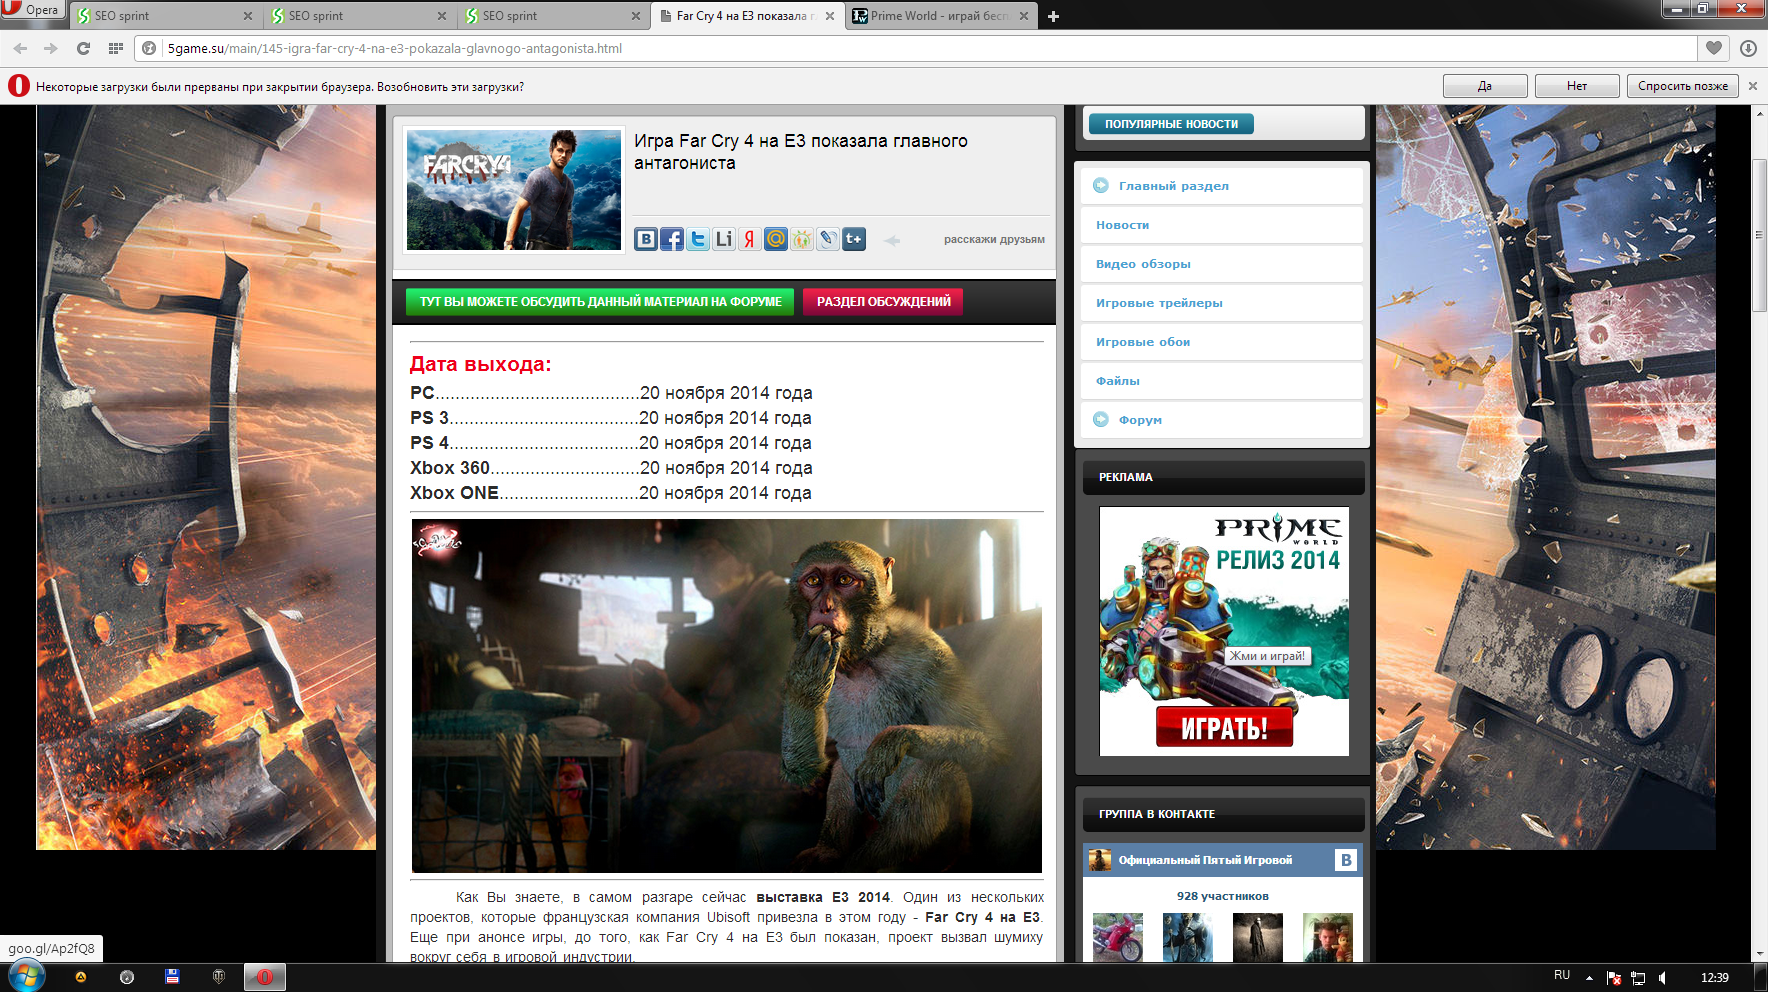Launch AIMP from the taskbar

[81, 977]
